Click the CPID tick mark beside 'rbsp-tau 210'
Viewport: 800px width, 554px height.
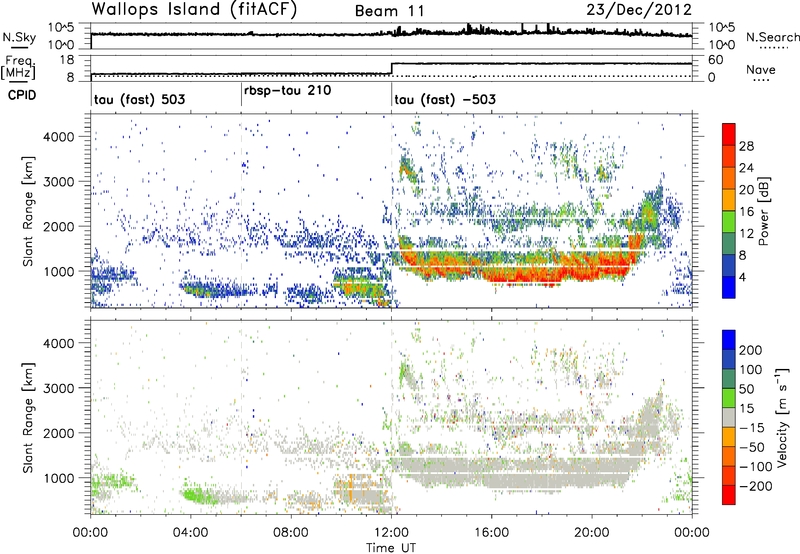click(241, 95)
